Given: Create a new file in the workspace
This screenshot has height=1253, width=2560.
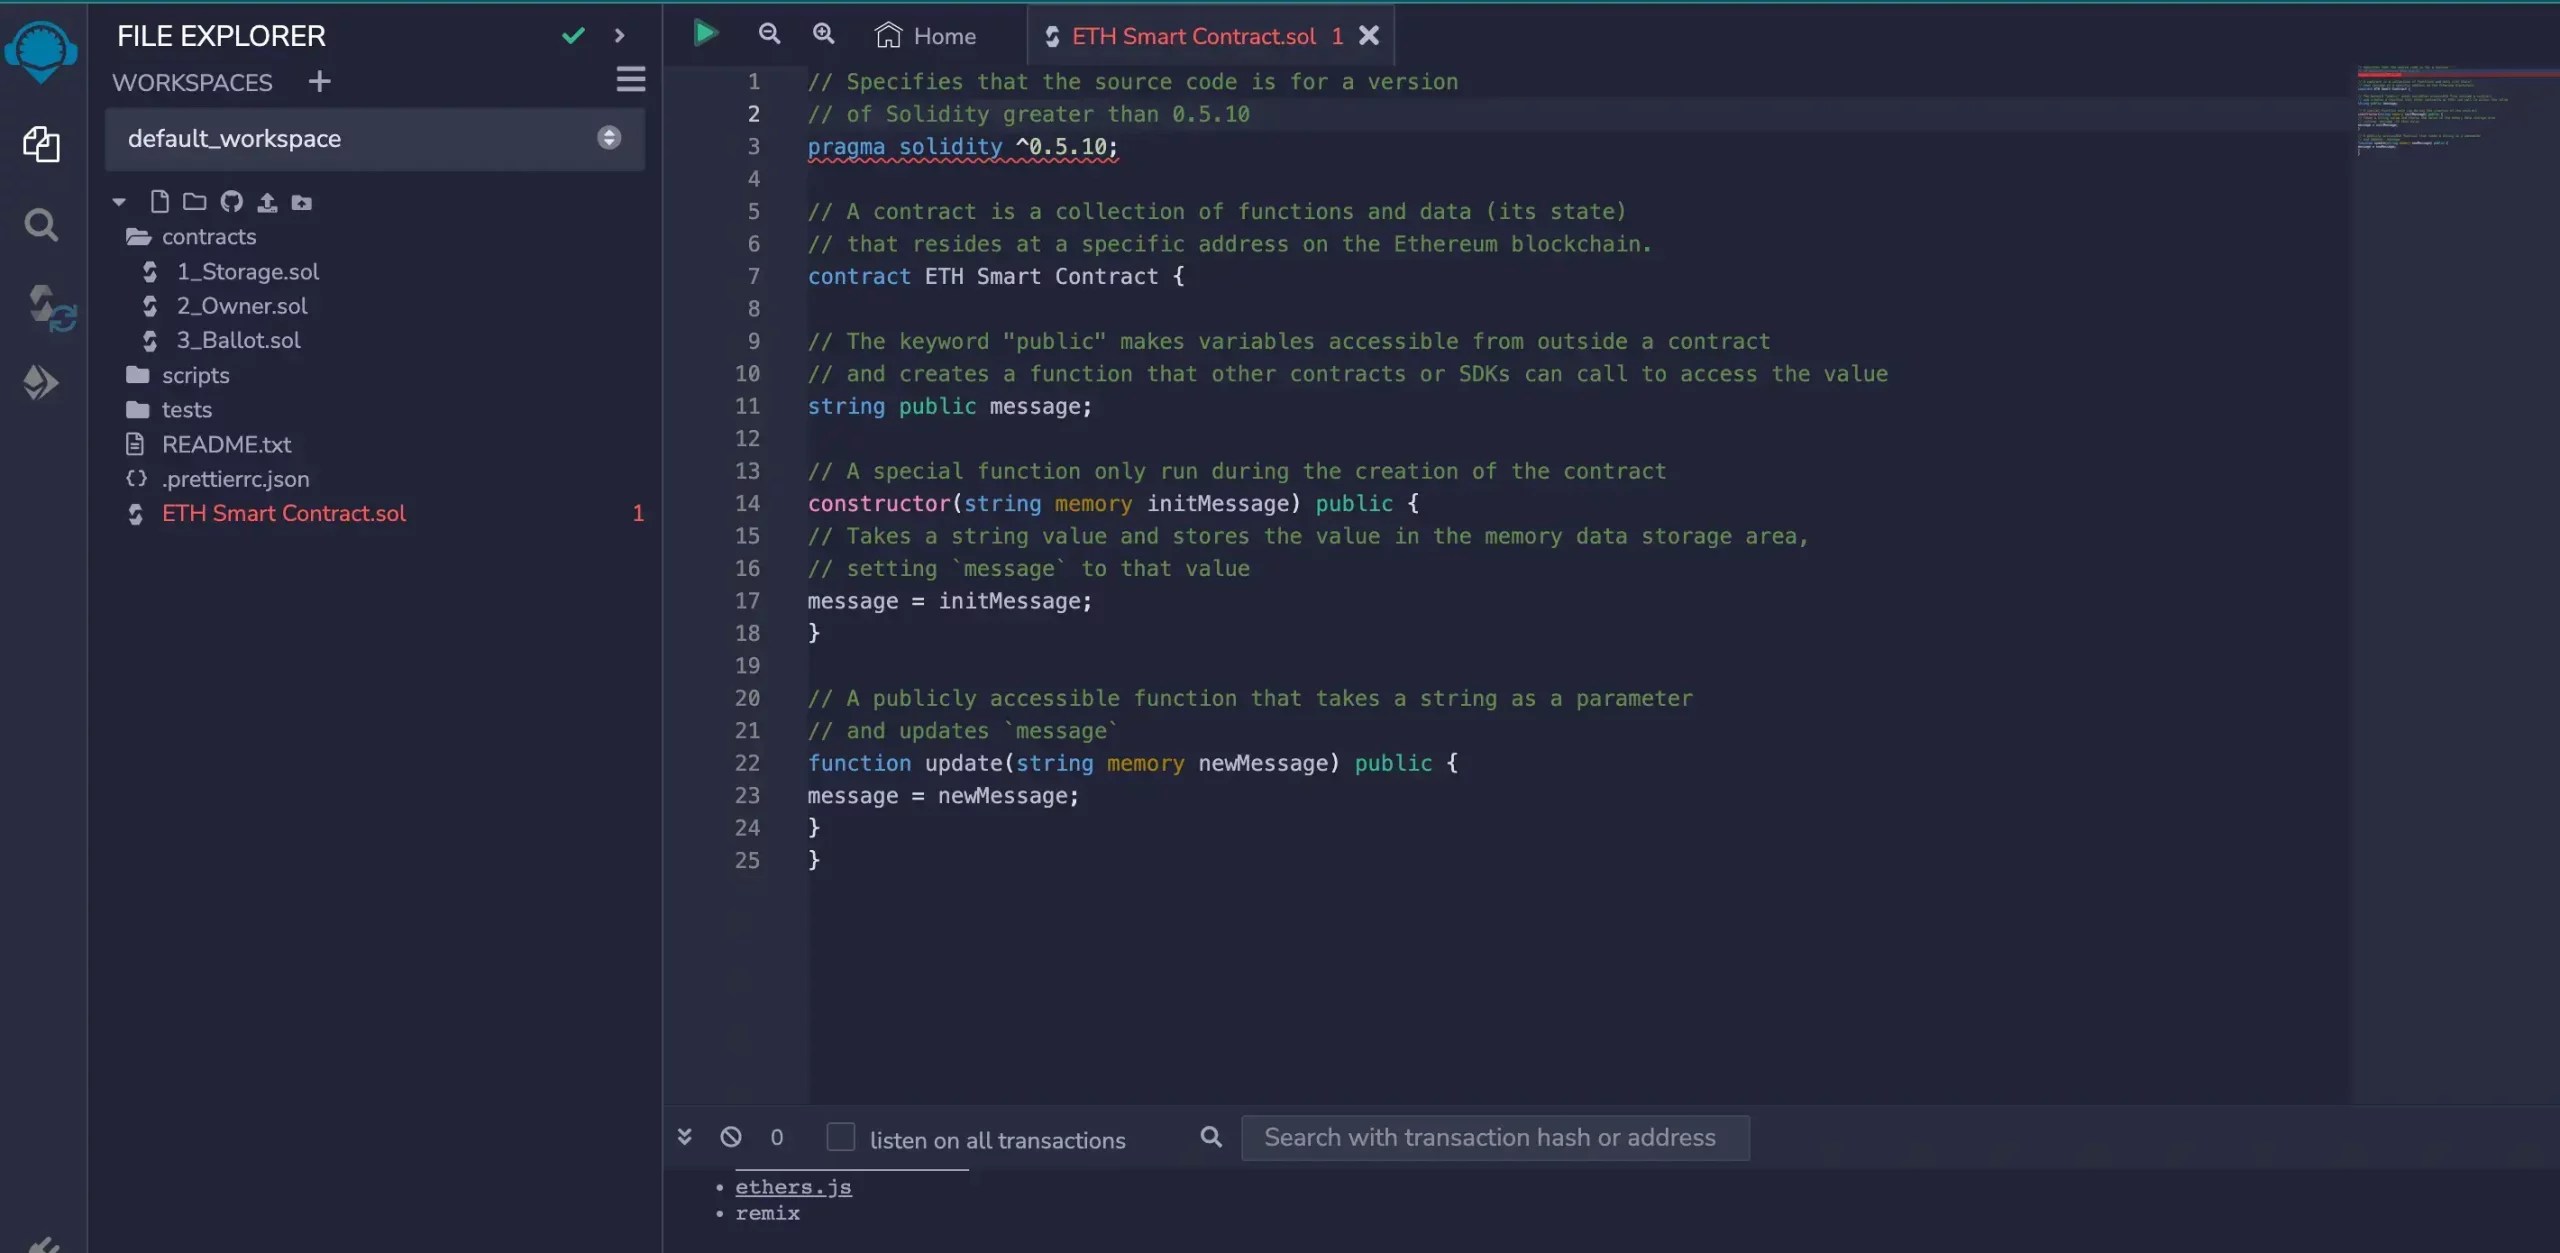Looking at the screenshot, I should [x=161, y=201].
